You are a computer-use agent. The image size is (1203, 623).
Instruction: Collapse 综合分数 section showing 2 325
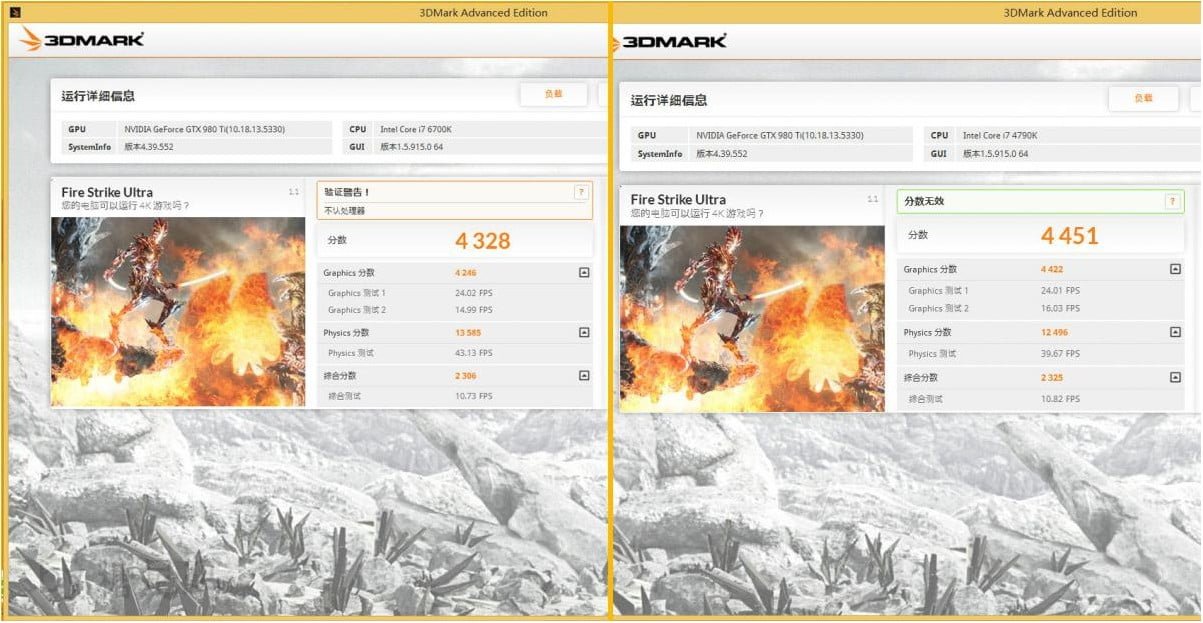tap(1176, 377)
